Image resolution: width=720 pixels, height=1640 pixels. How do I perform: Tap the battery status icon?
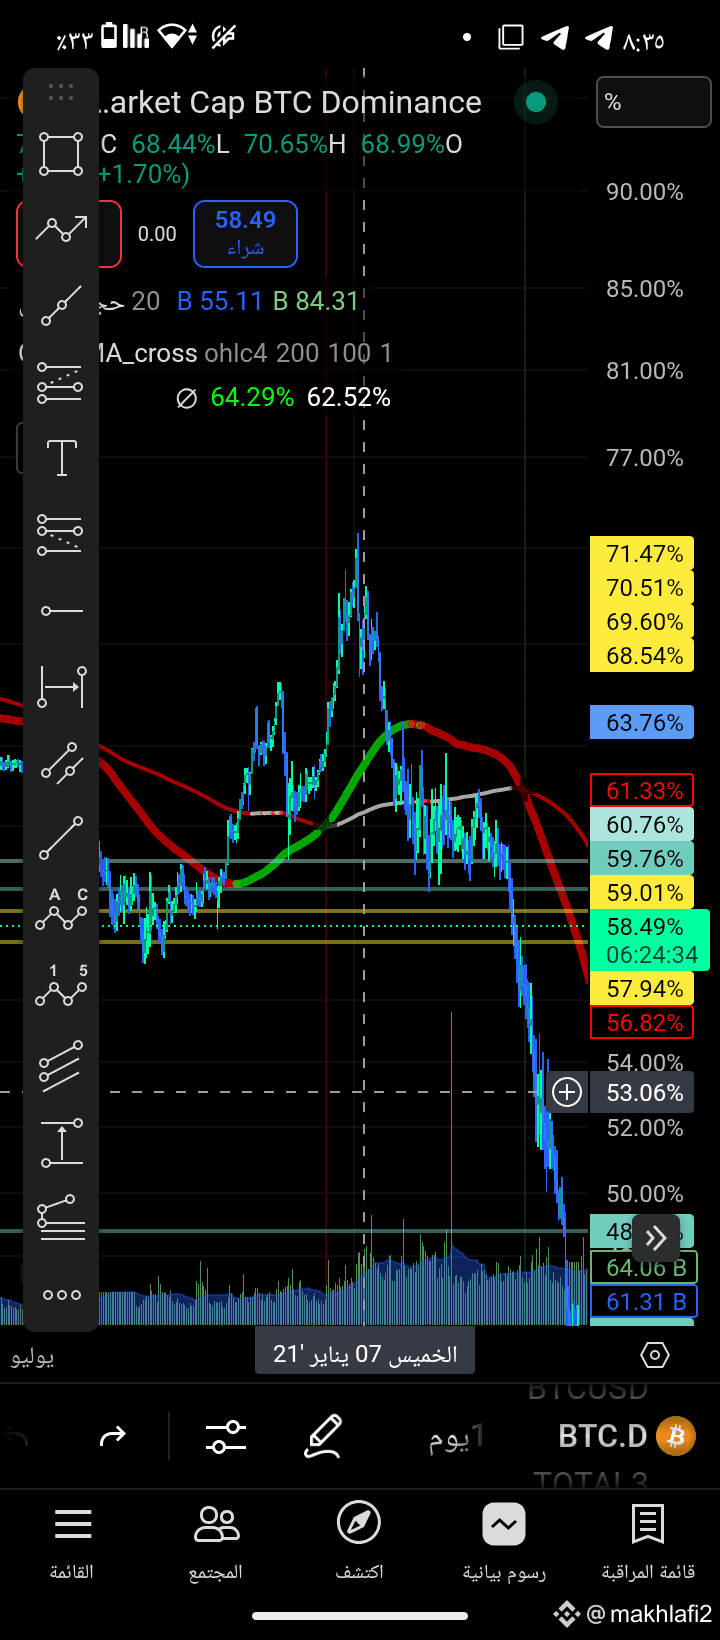[x=110, y=36]
